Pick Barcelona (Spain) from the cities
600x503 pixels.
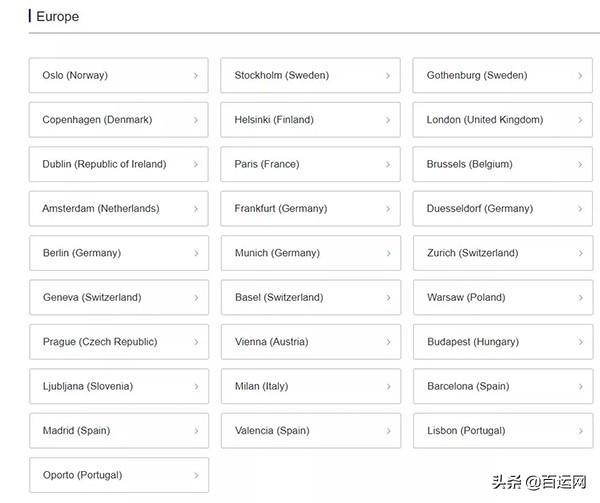[x=467, y=386]
